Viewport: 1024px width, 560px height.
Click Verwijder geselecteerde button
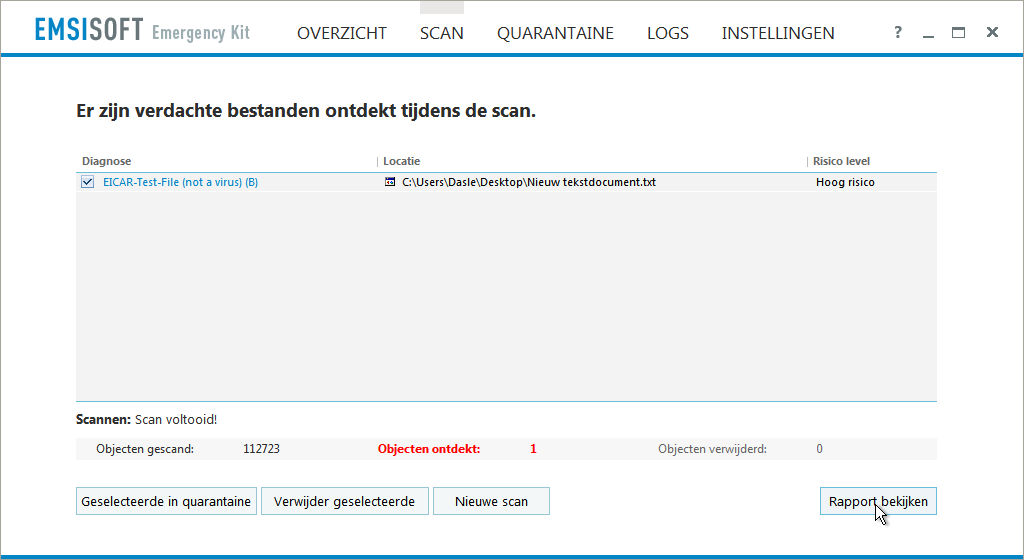[345, 501]
